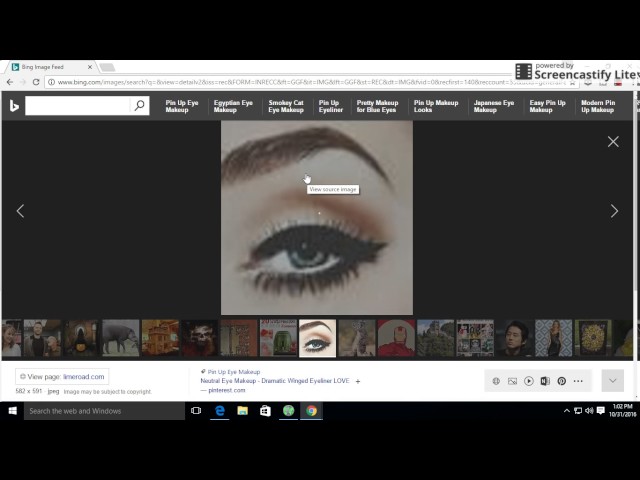The width and height of the screenshot is (640, 480).
Task: Click the browser back arrow
Action: coord(10,82)
